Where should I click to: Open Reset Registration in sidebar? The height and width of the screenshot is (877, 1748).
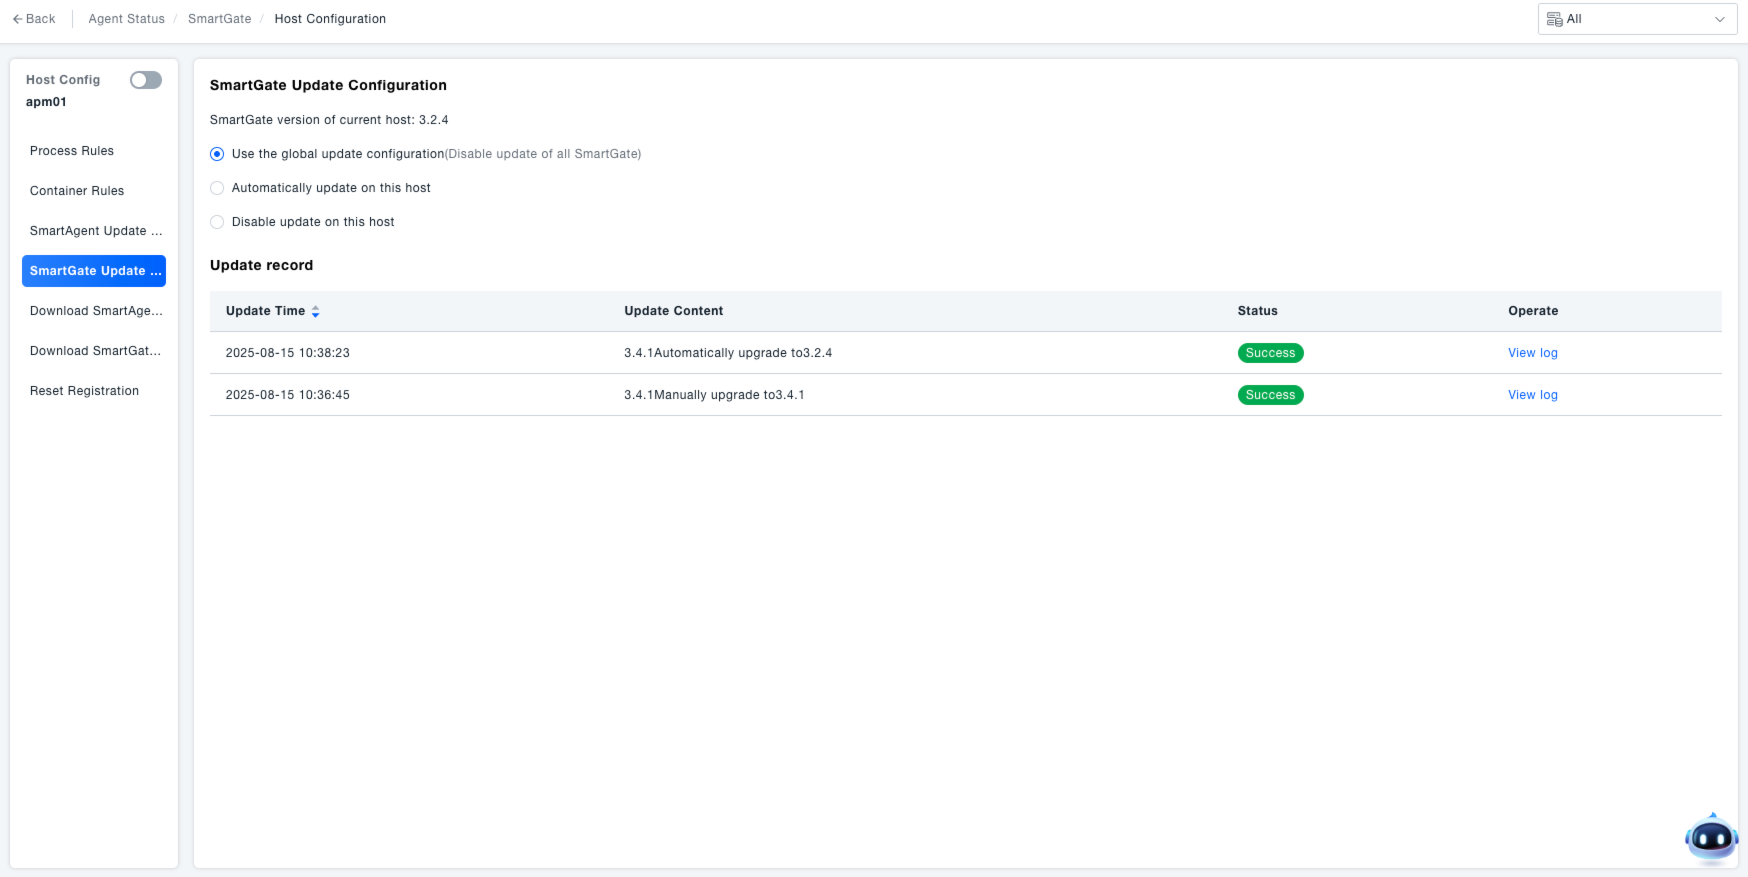click(x=84, y=391)
